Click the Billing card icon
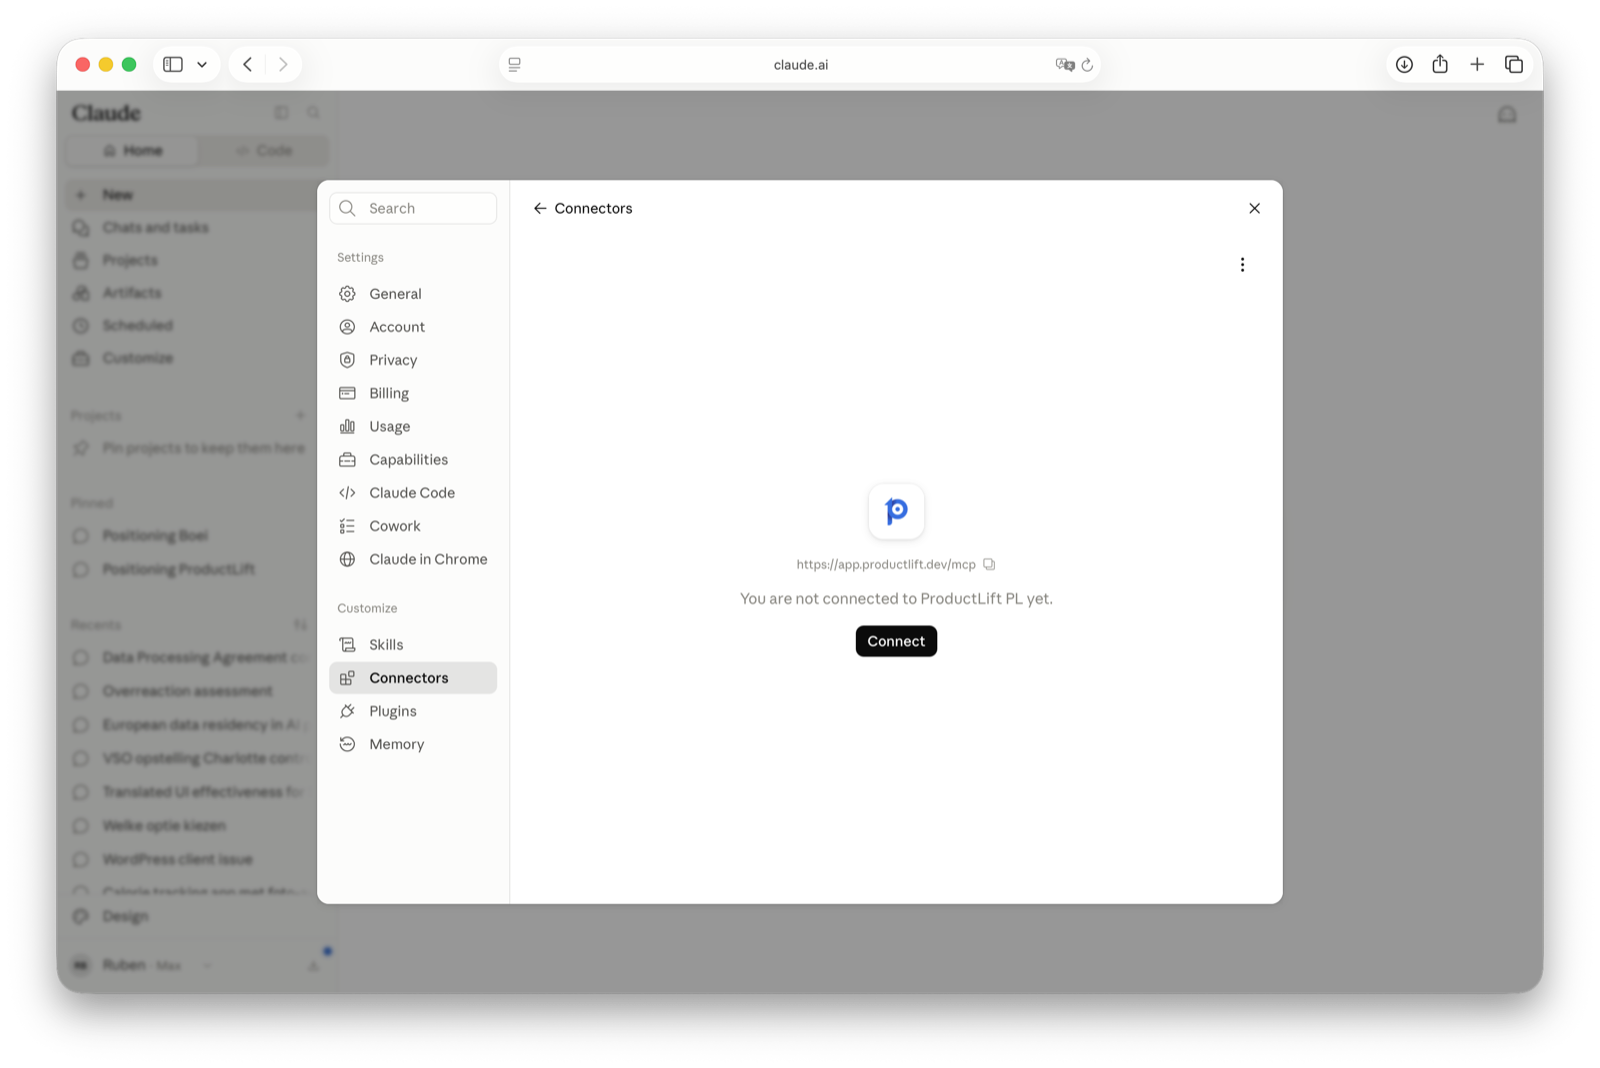The width and height of the screenshot is (1600, 1068). pyautogui.click(x=347, y=393)
